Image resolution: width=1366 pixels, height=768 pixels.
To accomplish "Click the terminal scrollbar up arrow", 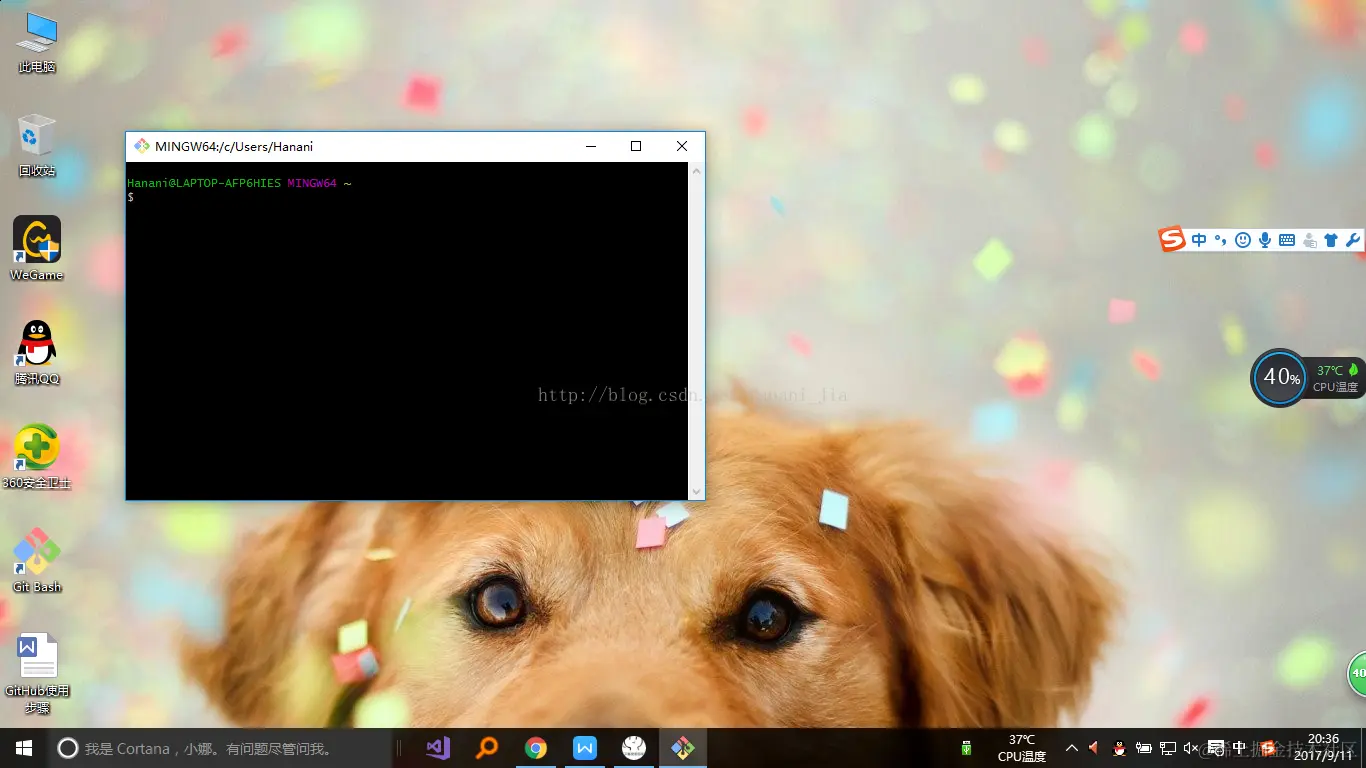I will pyautogui.click(x=697, y=170).
